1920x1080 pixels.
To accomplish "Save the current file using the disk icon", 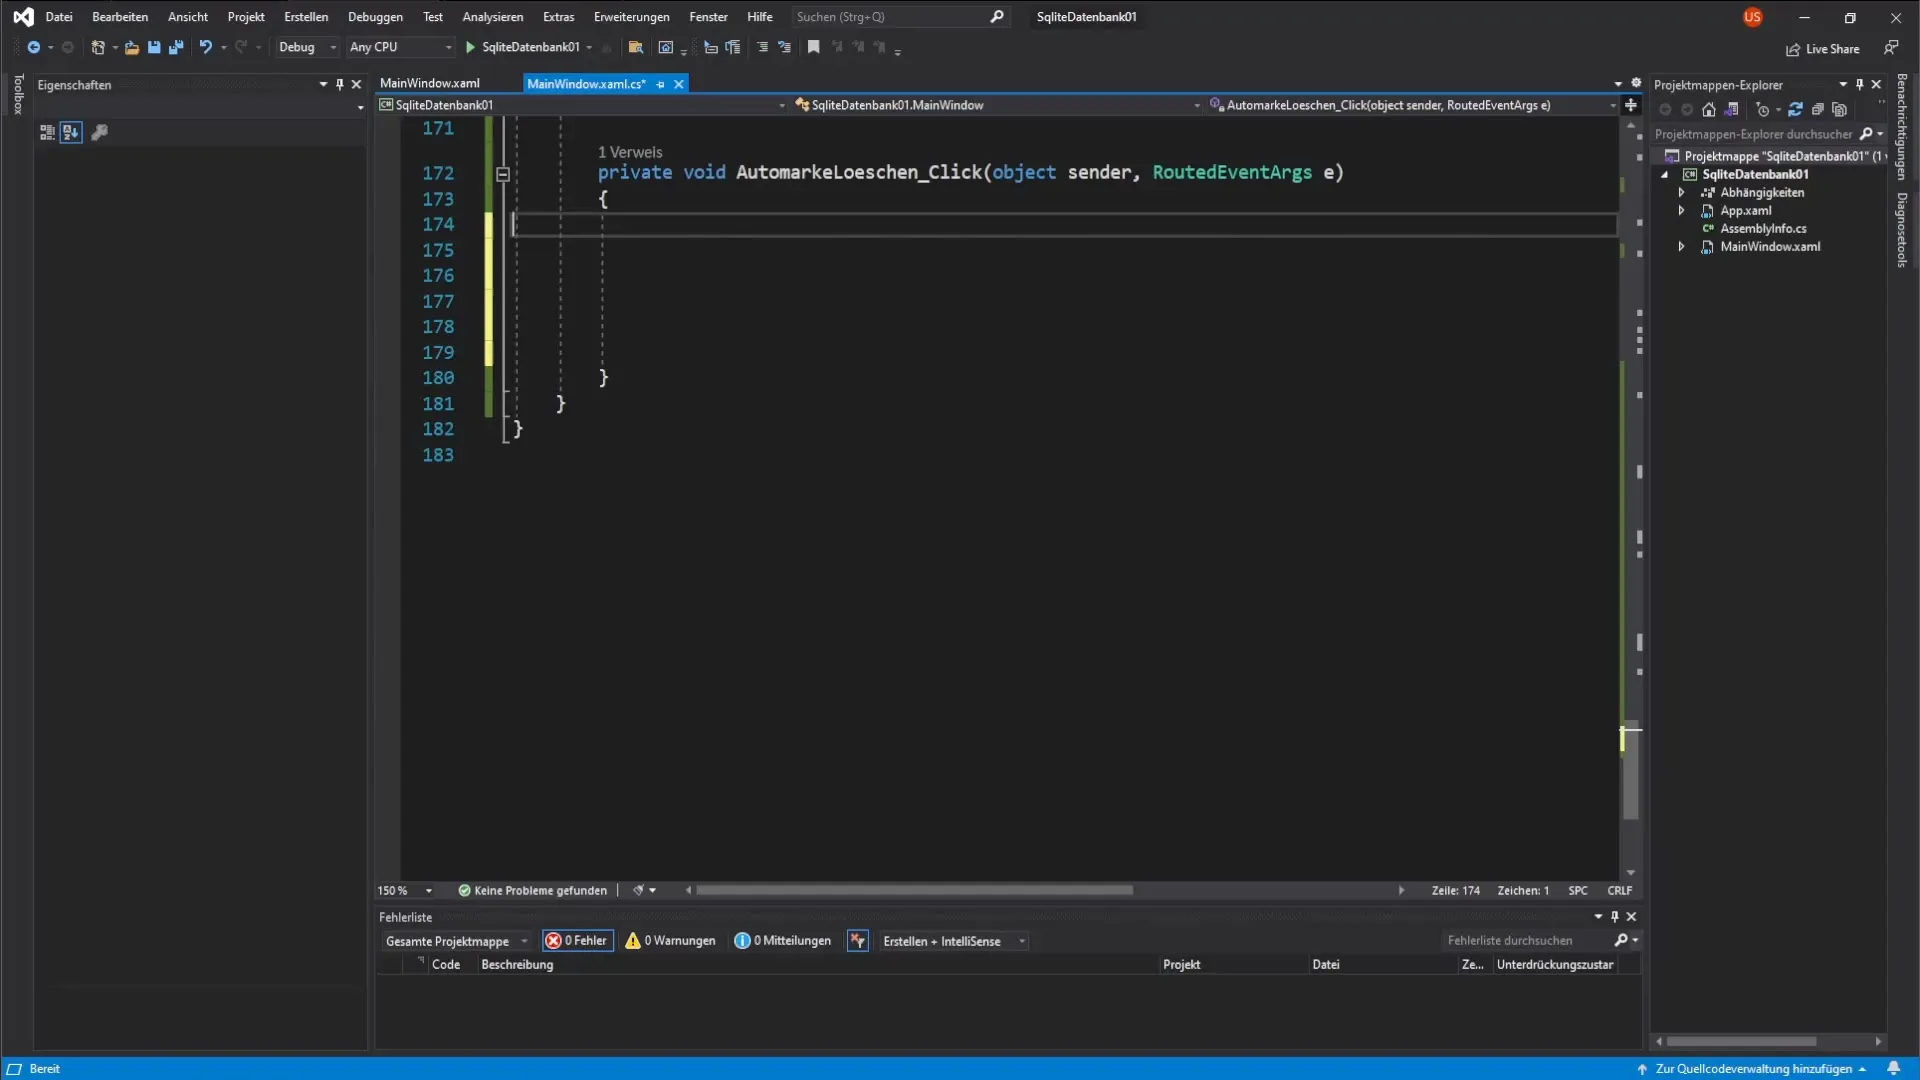I will 154,47.
